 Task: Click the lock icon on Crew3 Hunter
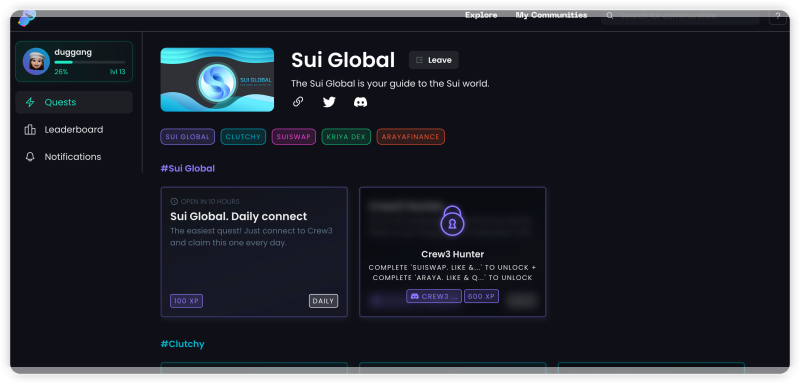[x=452, y=220]
